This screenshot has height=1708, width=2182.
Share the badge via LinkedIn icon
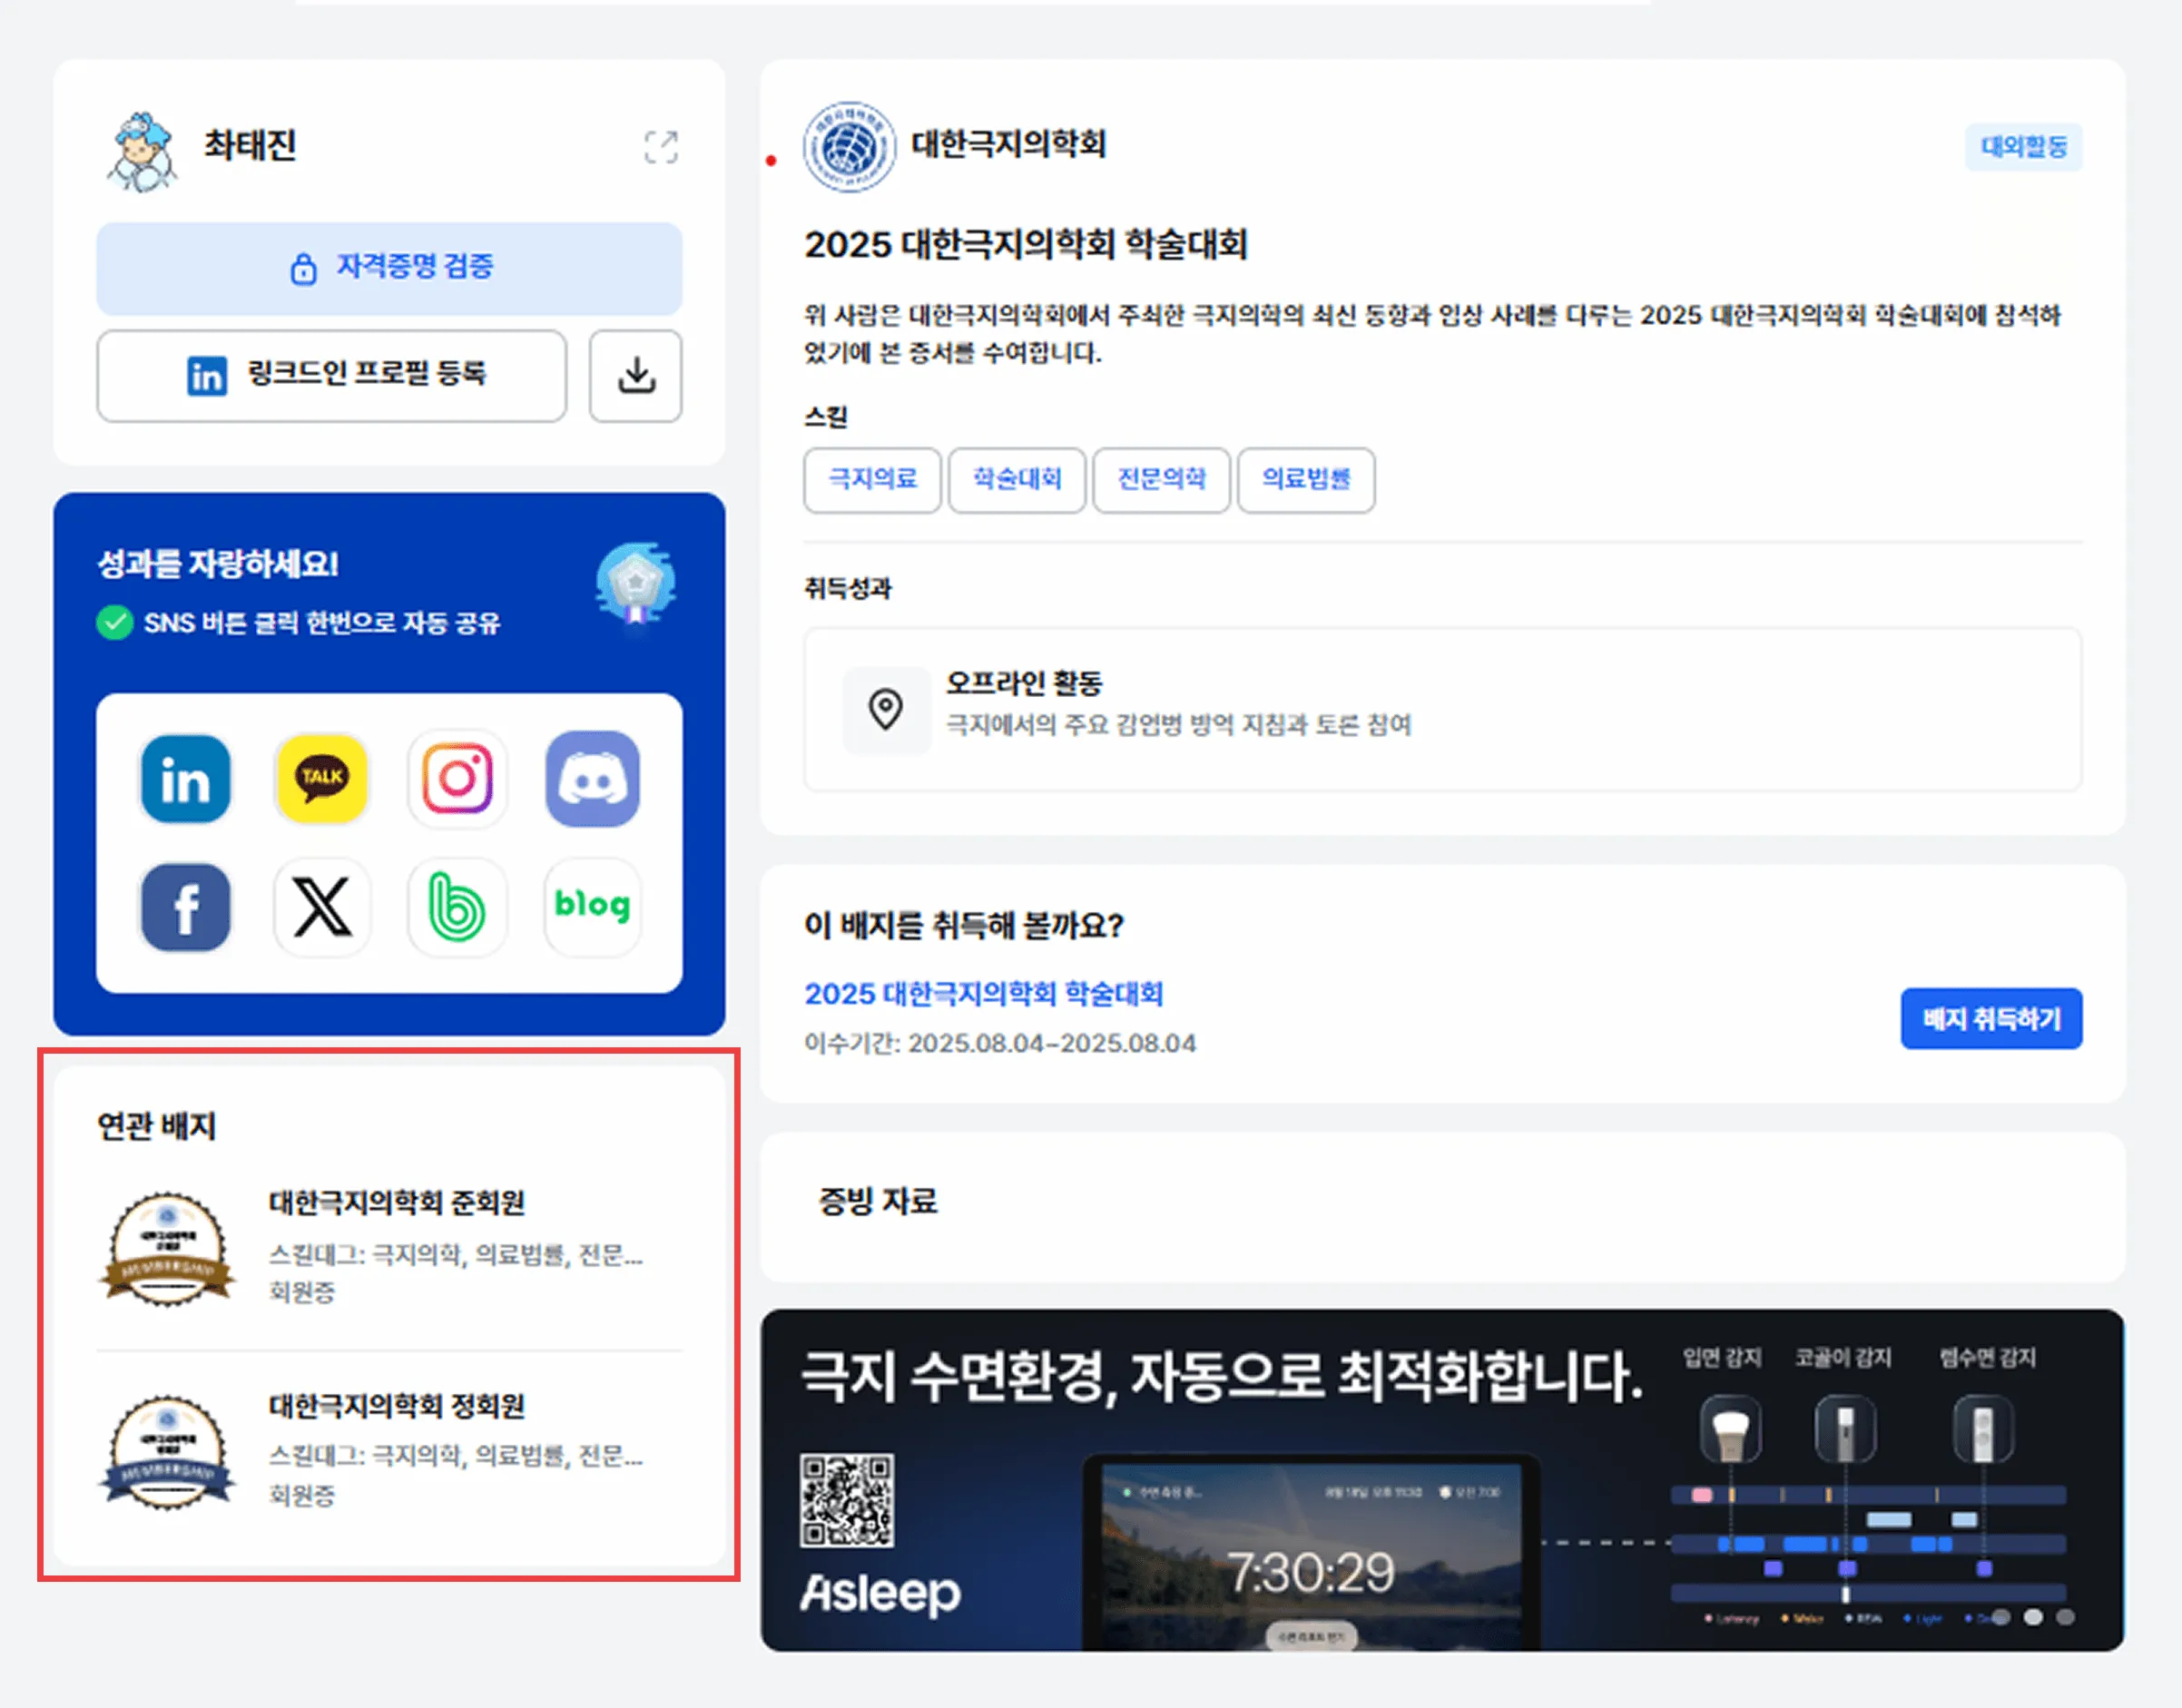tap(186, 779)
